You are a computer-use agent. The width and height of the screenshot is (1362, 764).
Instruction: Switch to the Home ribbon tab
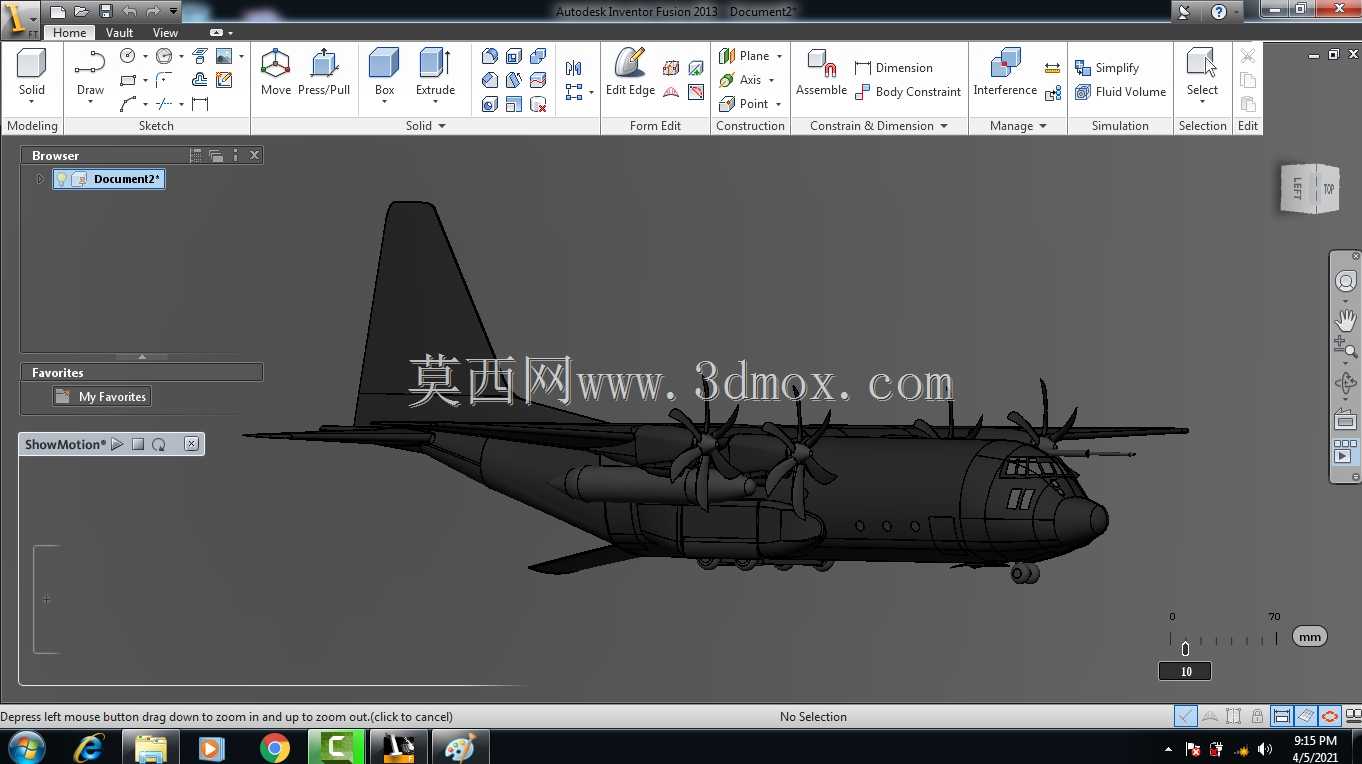(x=69, y=33)
